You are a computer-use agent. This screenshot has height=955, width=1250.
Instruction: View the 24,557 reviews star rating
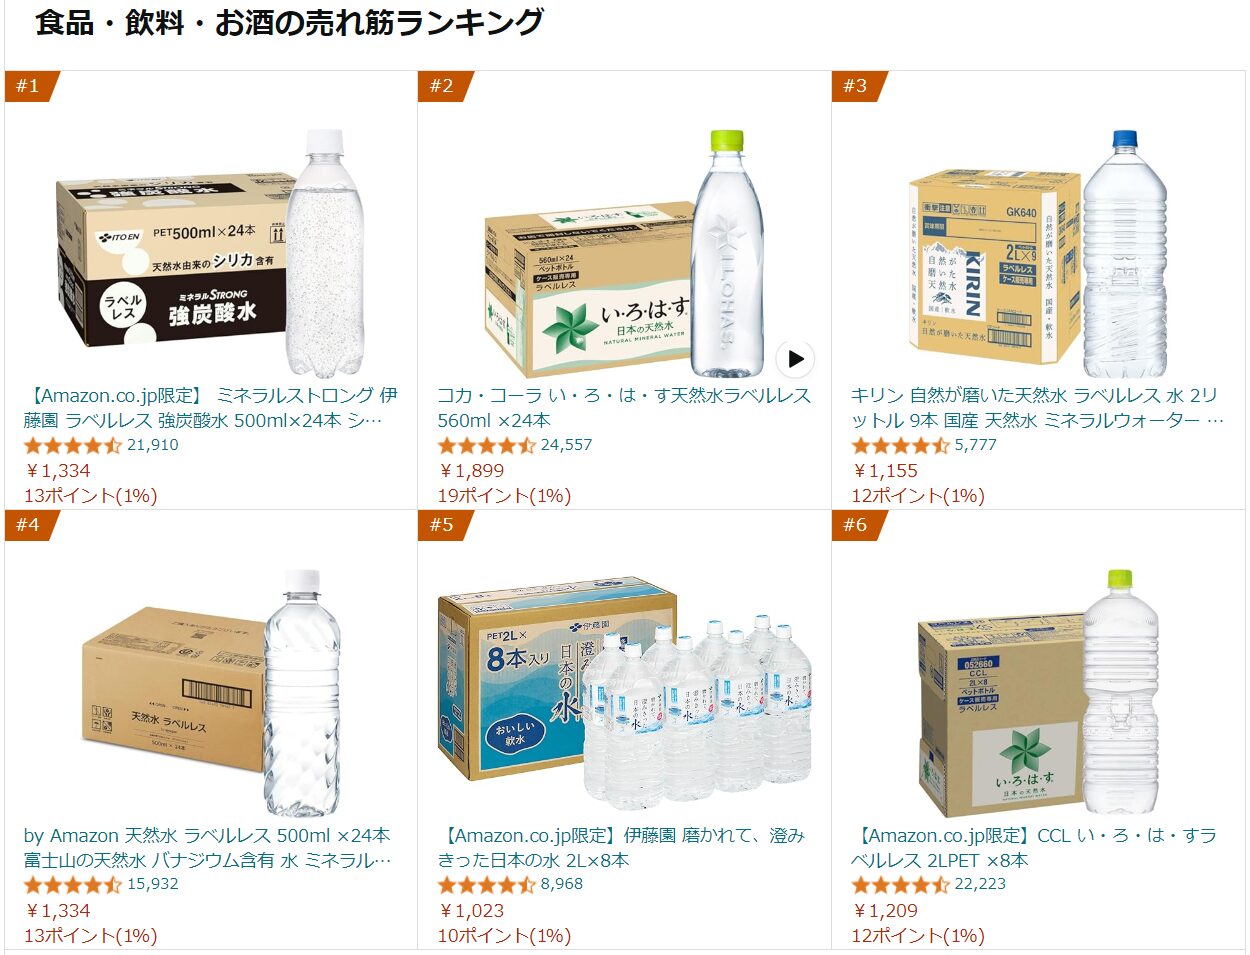click(515, 445)
